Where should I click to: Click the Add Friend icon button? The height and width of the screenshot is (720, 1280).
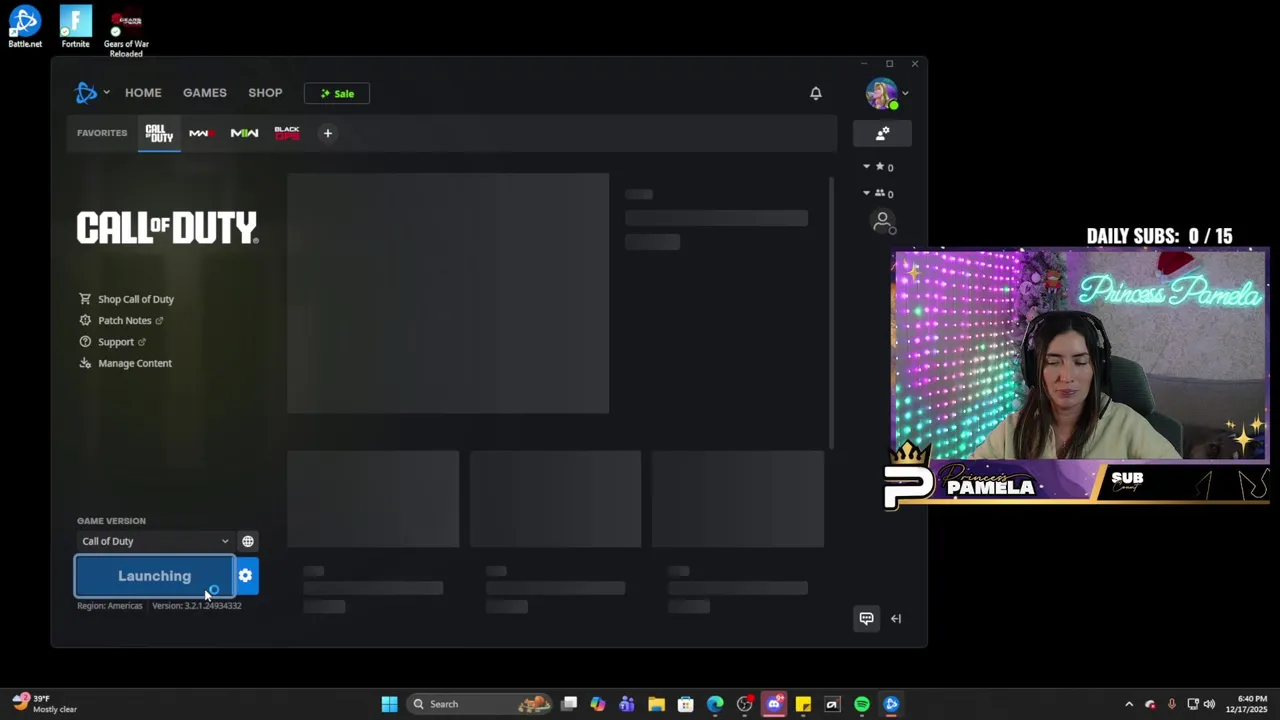[x=882, y=133]
